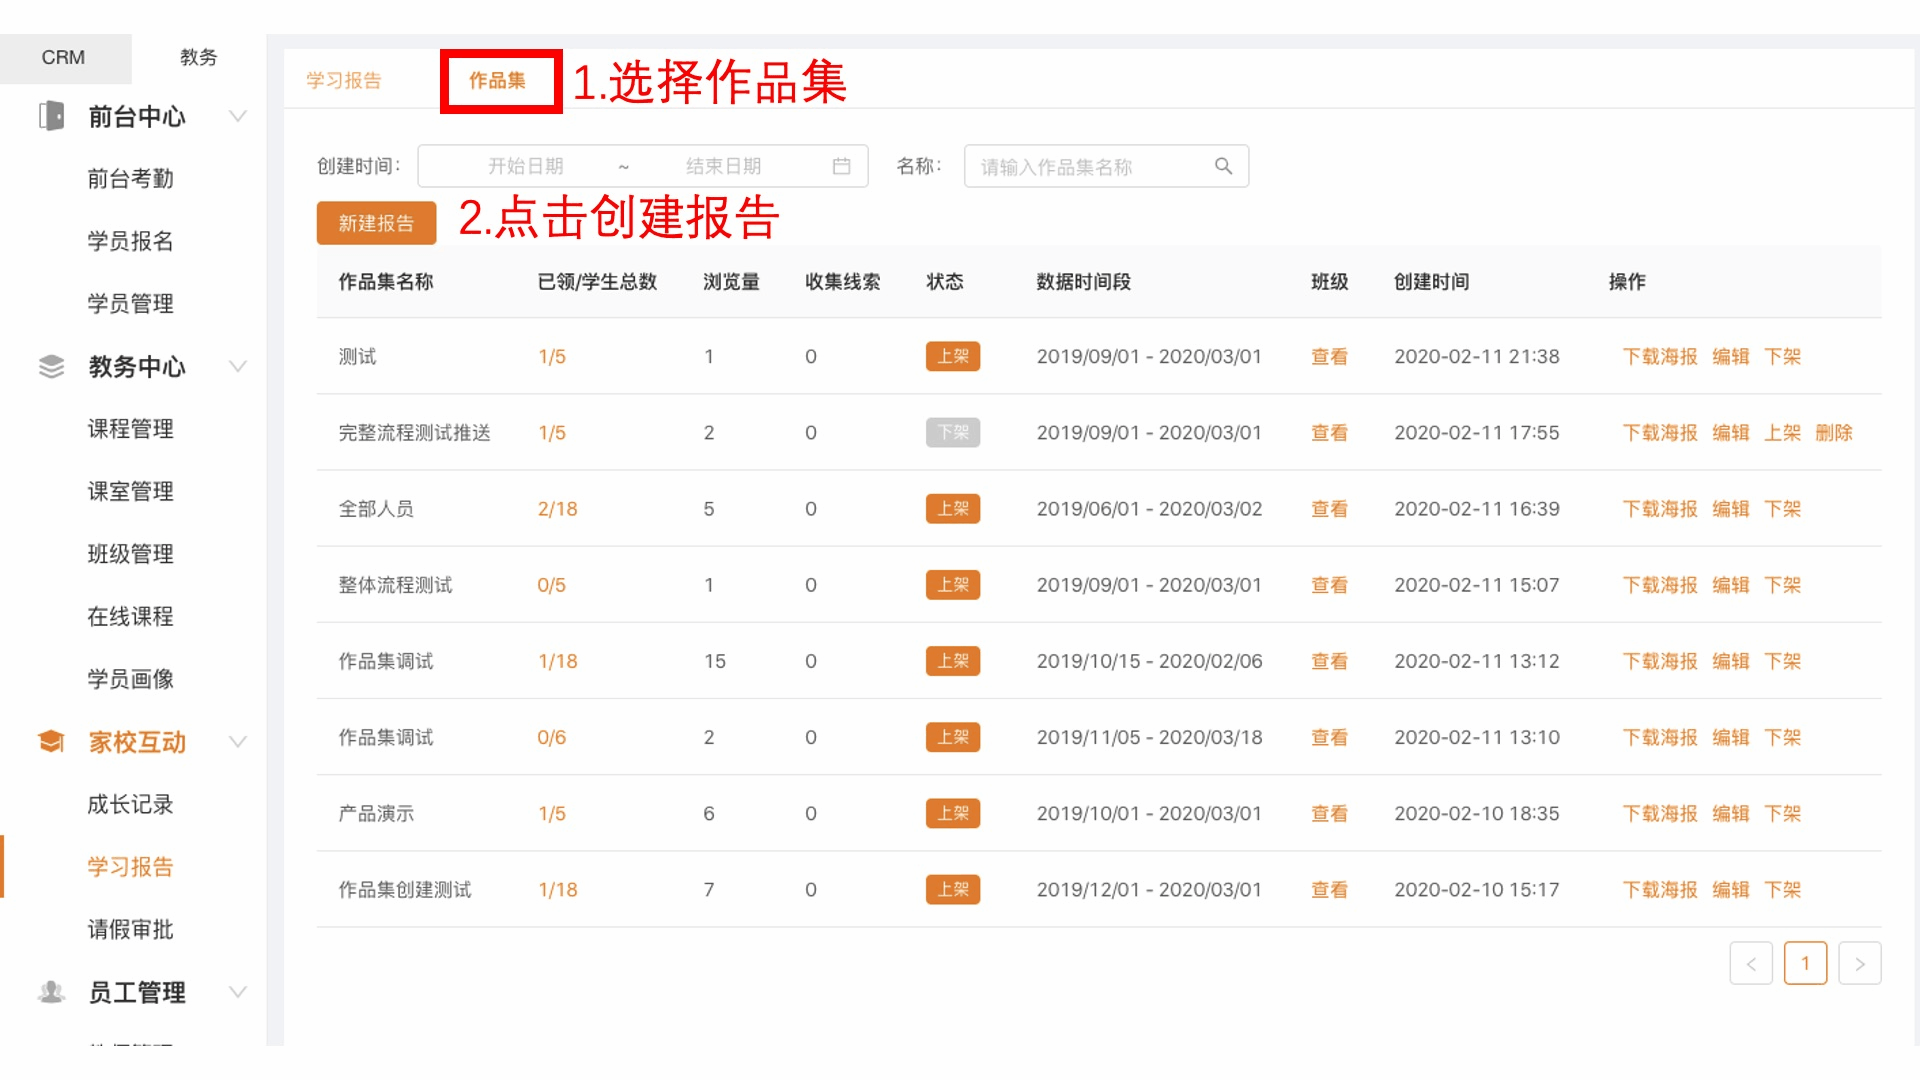Open 学员管理 in sidebar

click(x=130, y=304)
